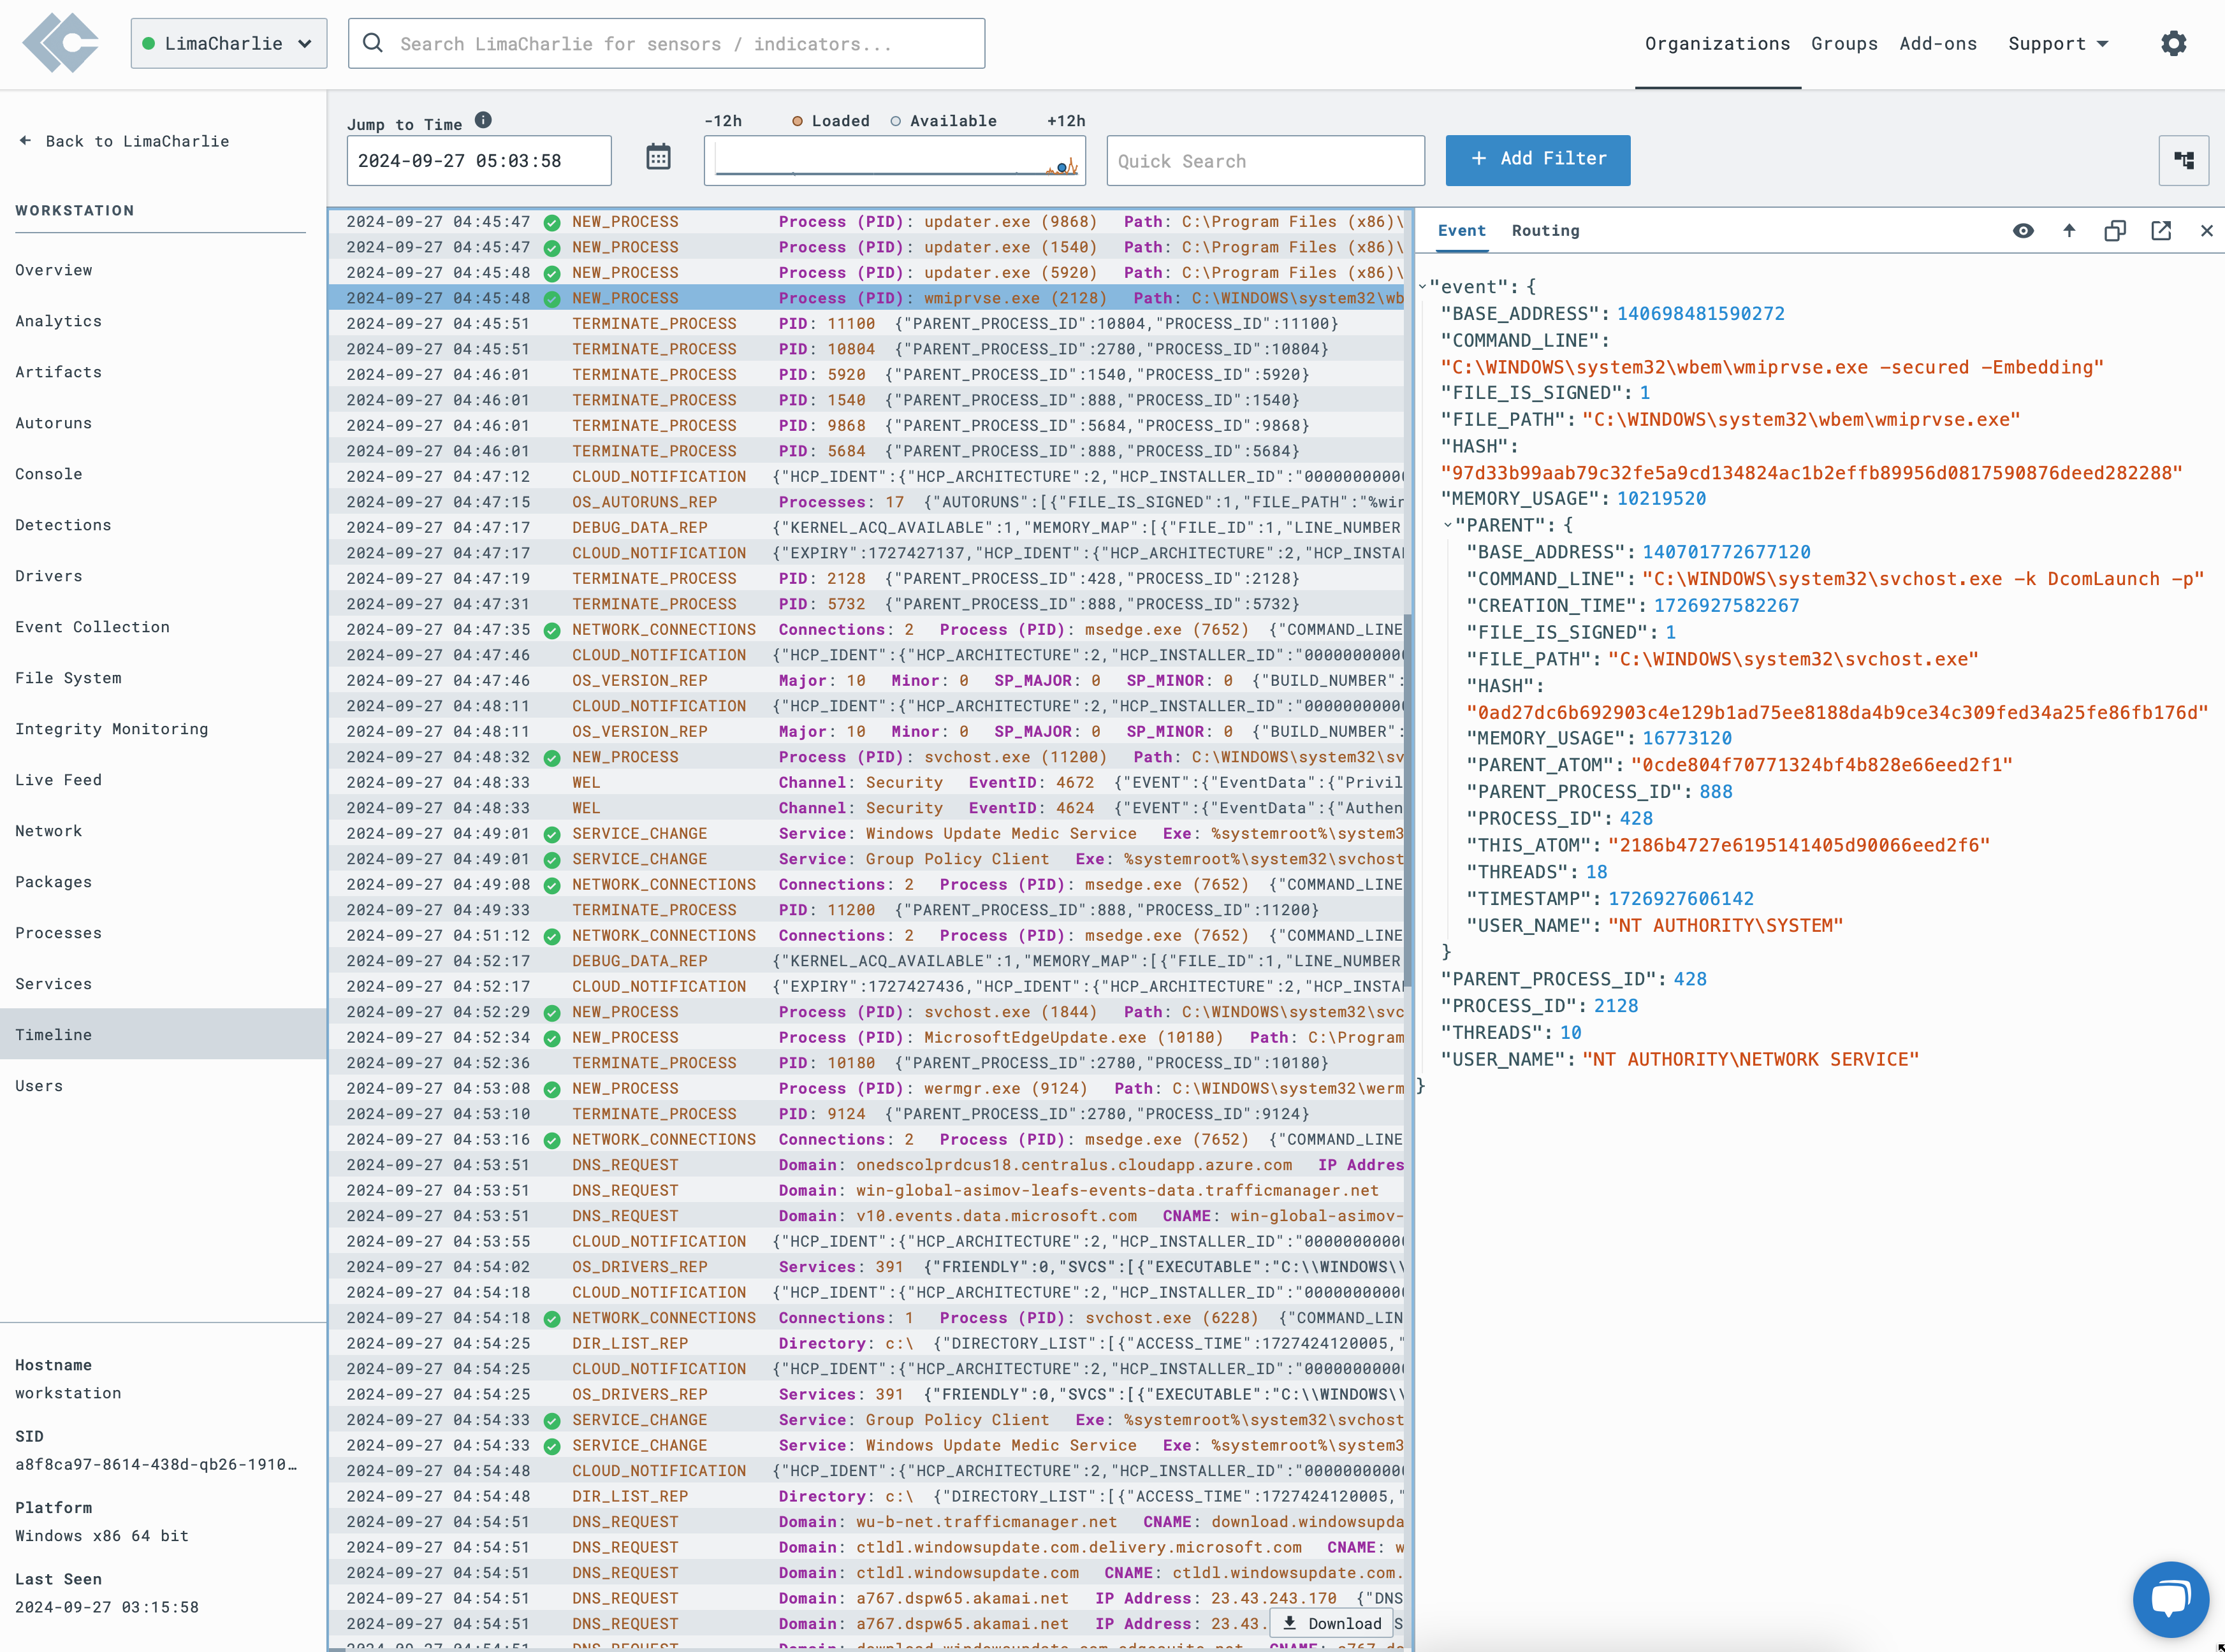Open Console sidebar item
This screenshot has height=1652, width=2225.
163,474
